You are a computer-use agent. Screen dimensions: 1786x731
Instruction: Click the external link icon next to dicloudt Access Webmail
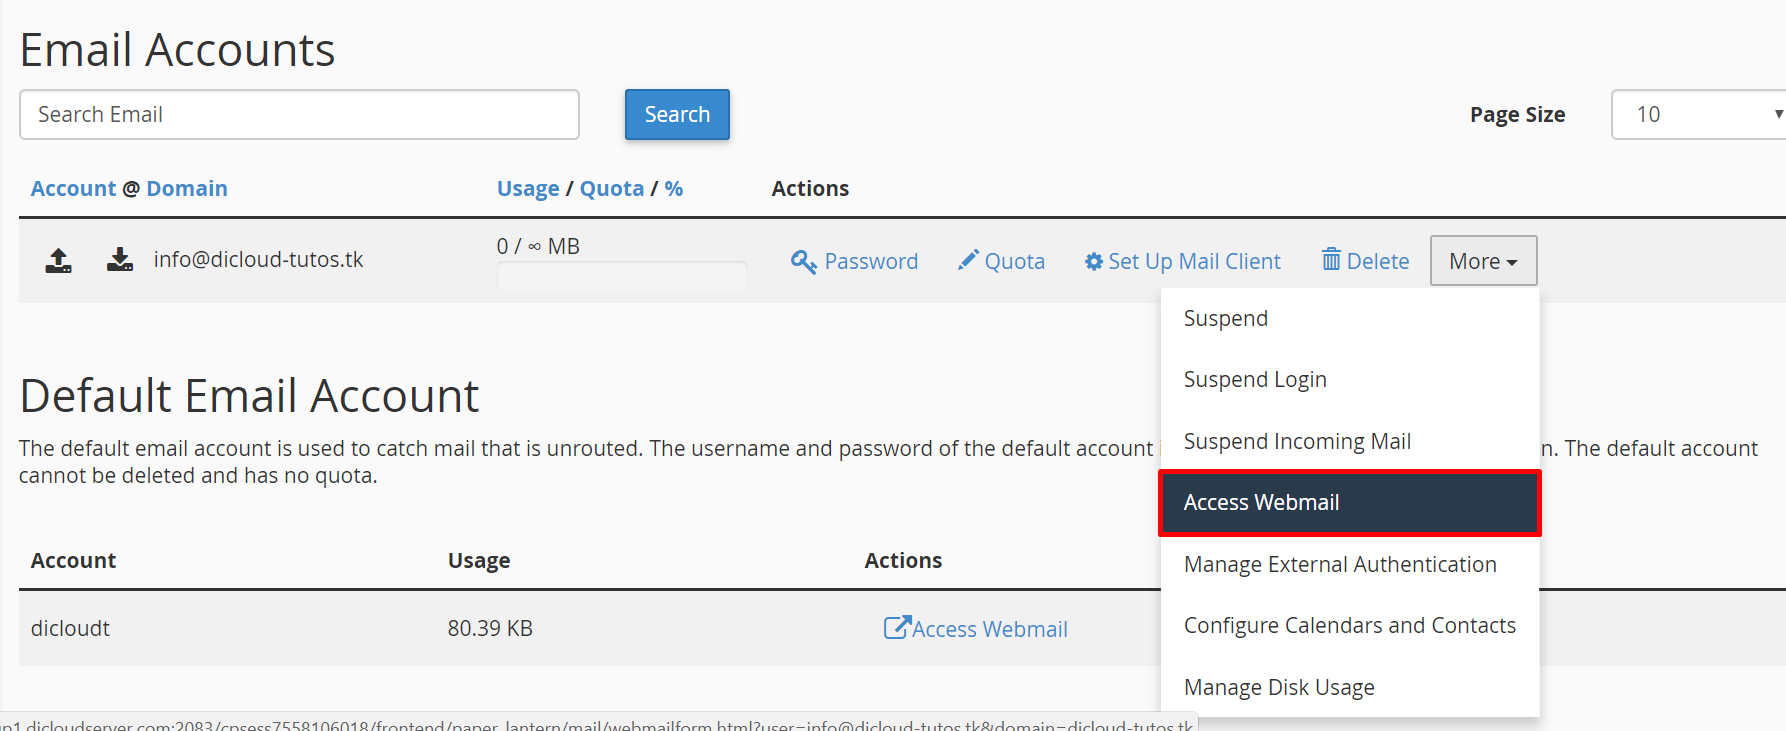(897, 627)
